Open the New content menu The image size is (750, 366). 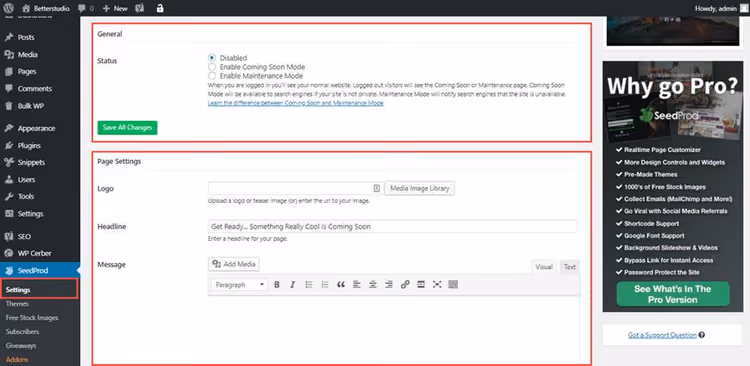coord(115,8)
